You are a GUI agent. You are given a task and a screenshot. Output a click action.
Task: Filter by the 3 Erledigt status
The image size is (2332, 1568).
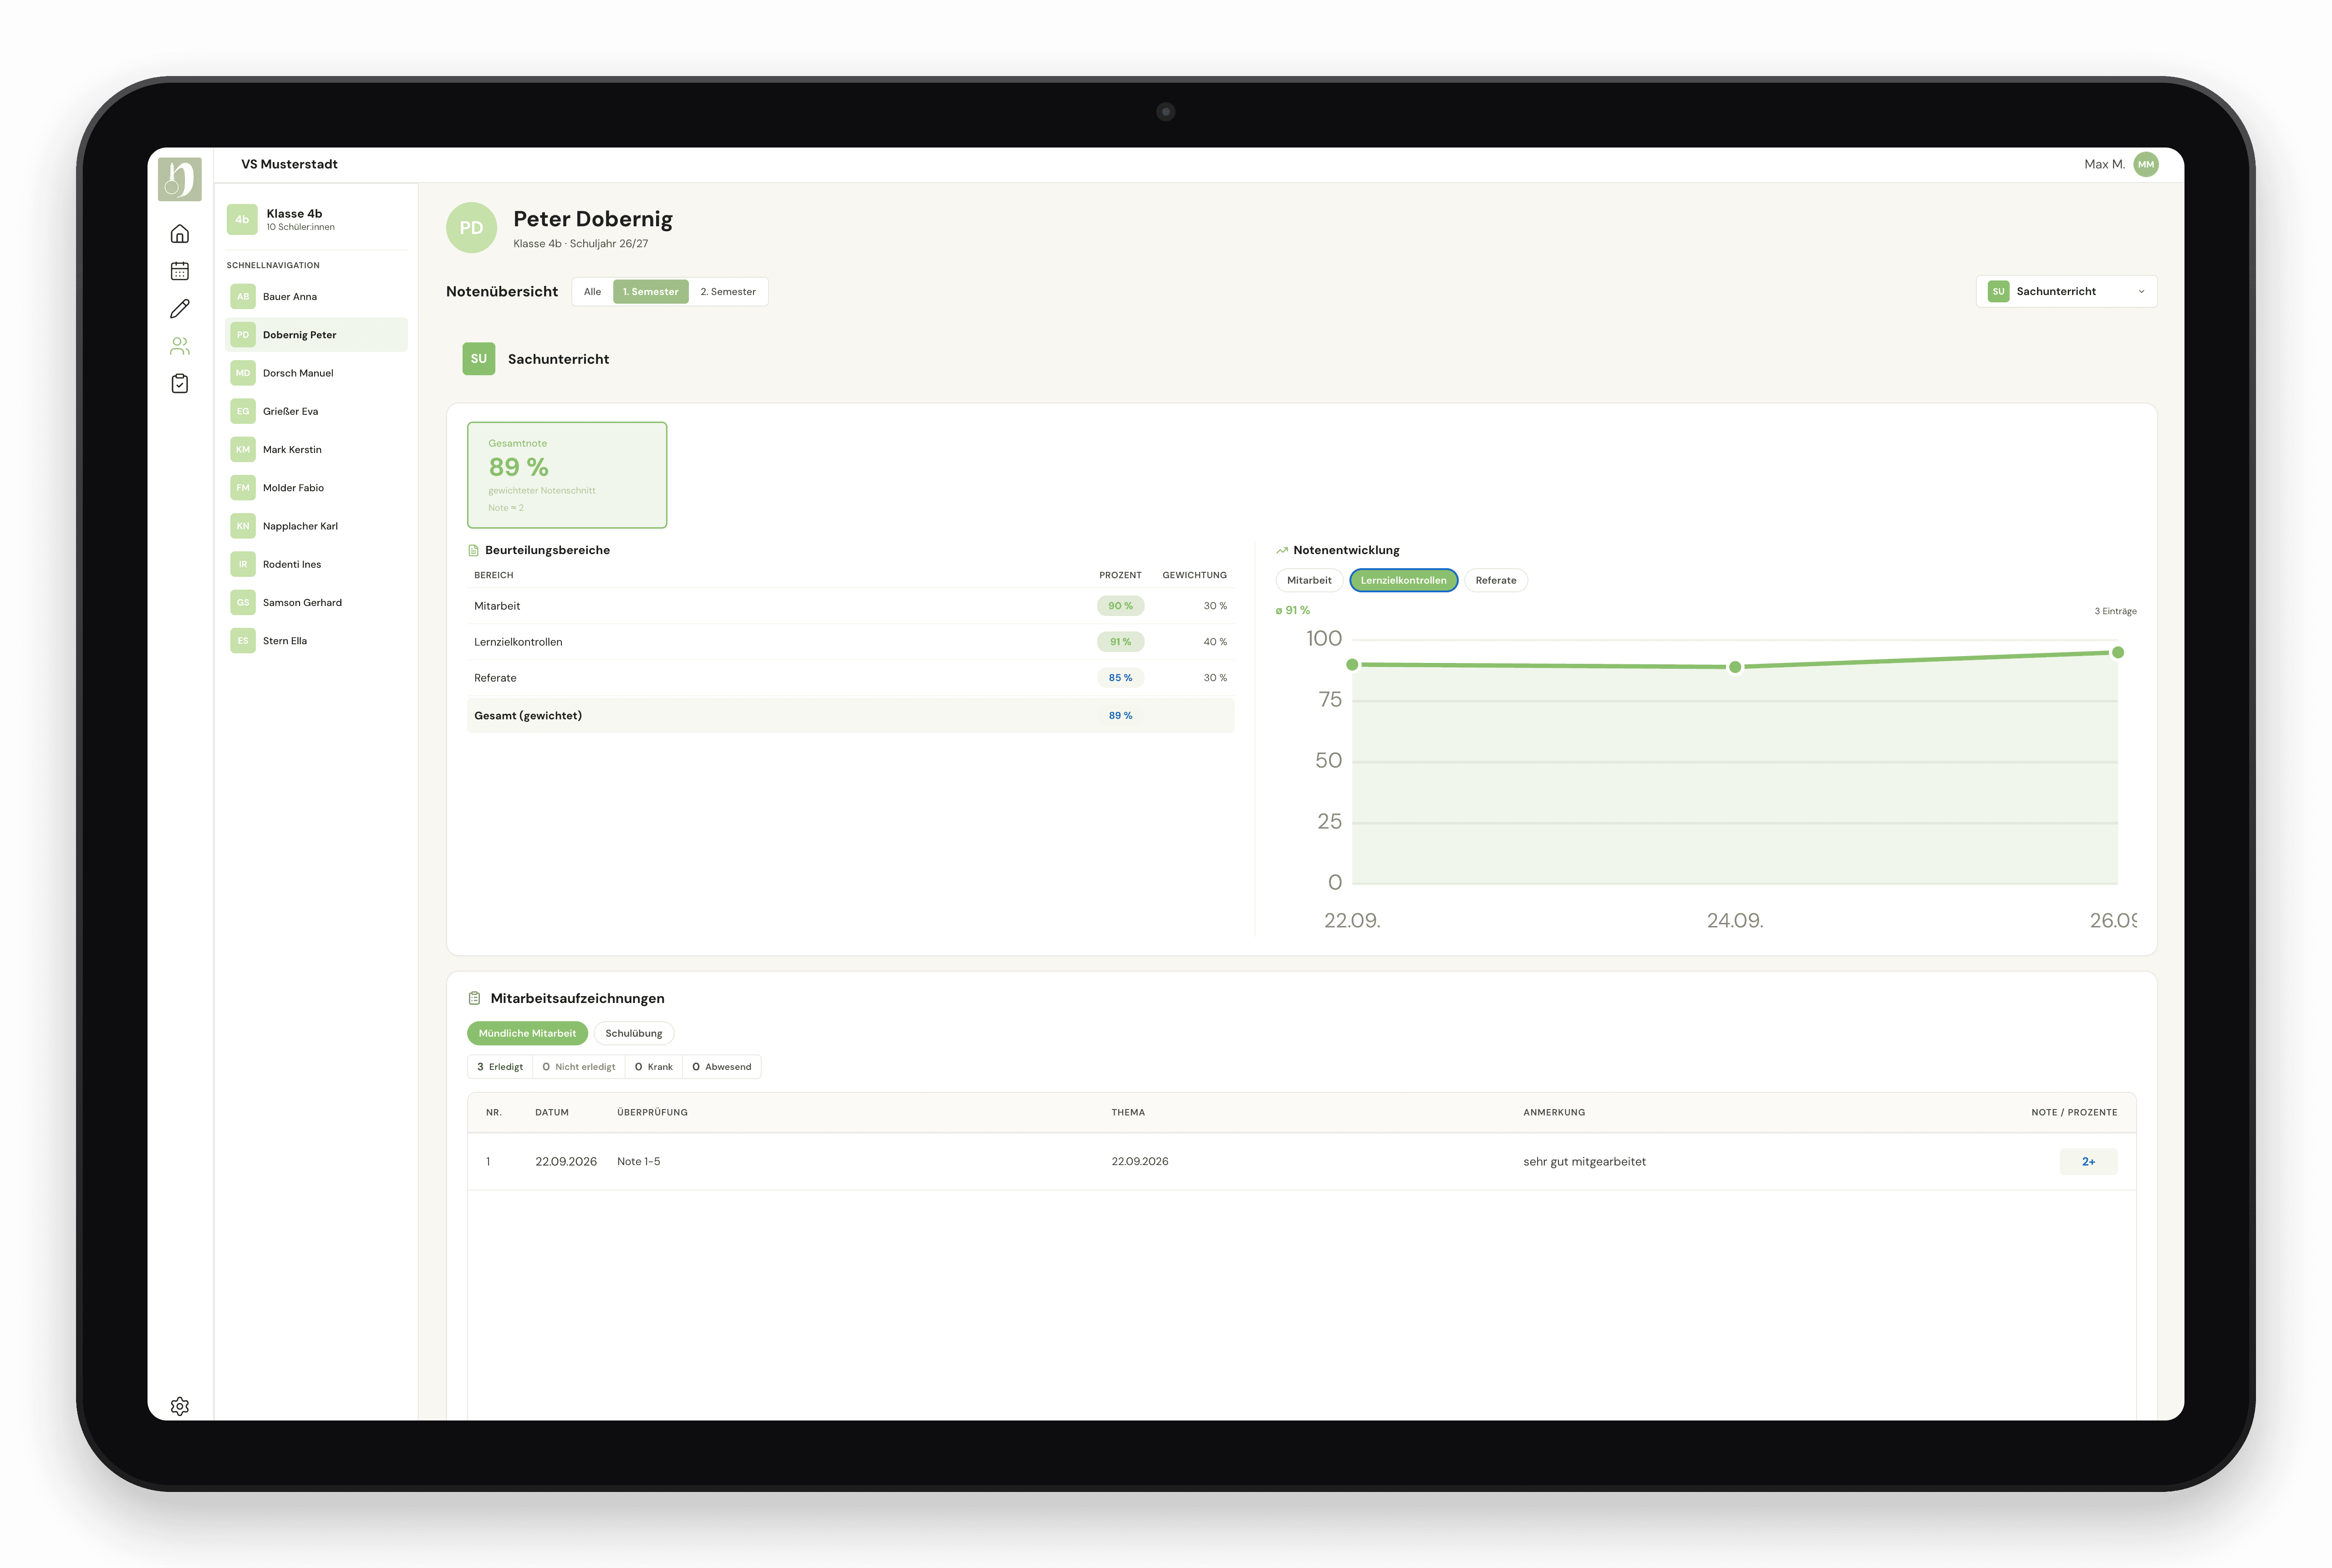point(500,1067)
